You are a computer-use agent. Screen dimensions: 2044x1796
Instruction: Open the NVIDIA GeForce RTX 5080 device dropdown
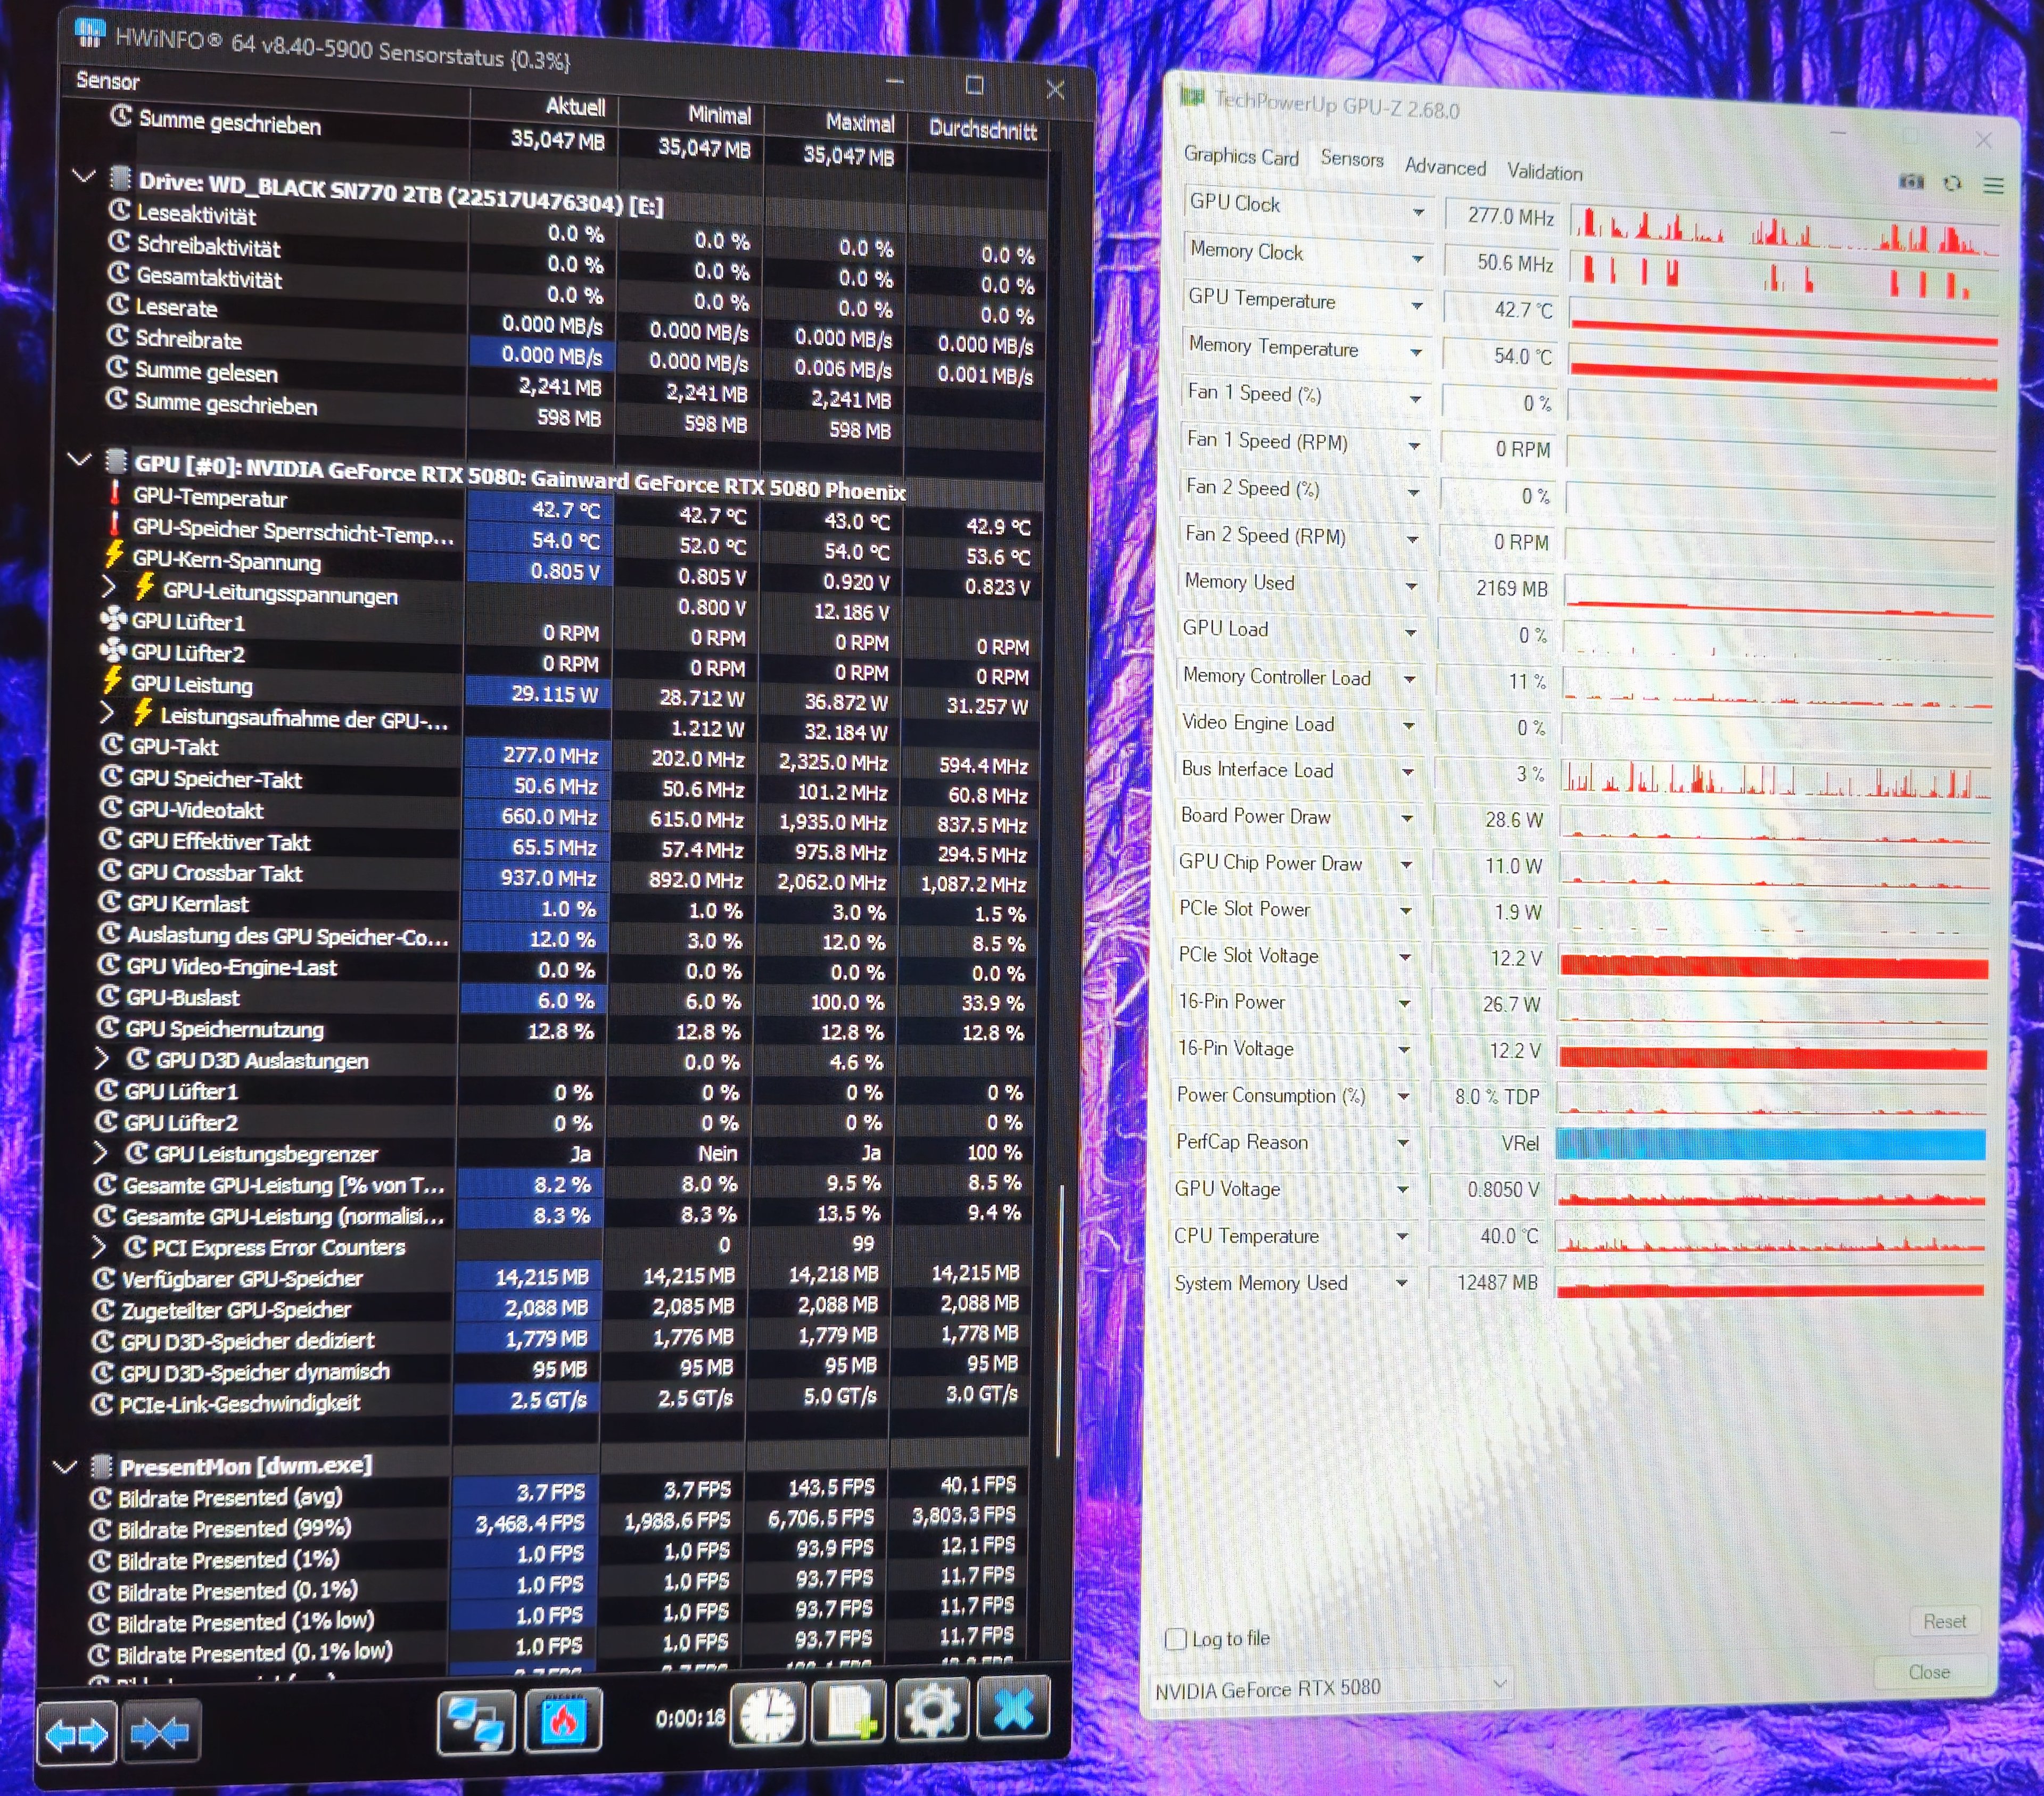[x=1499, y=1684]
